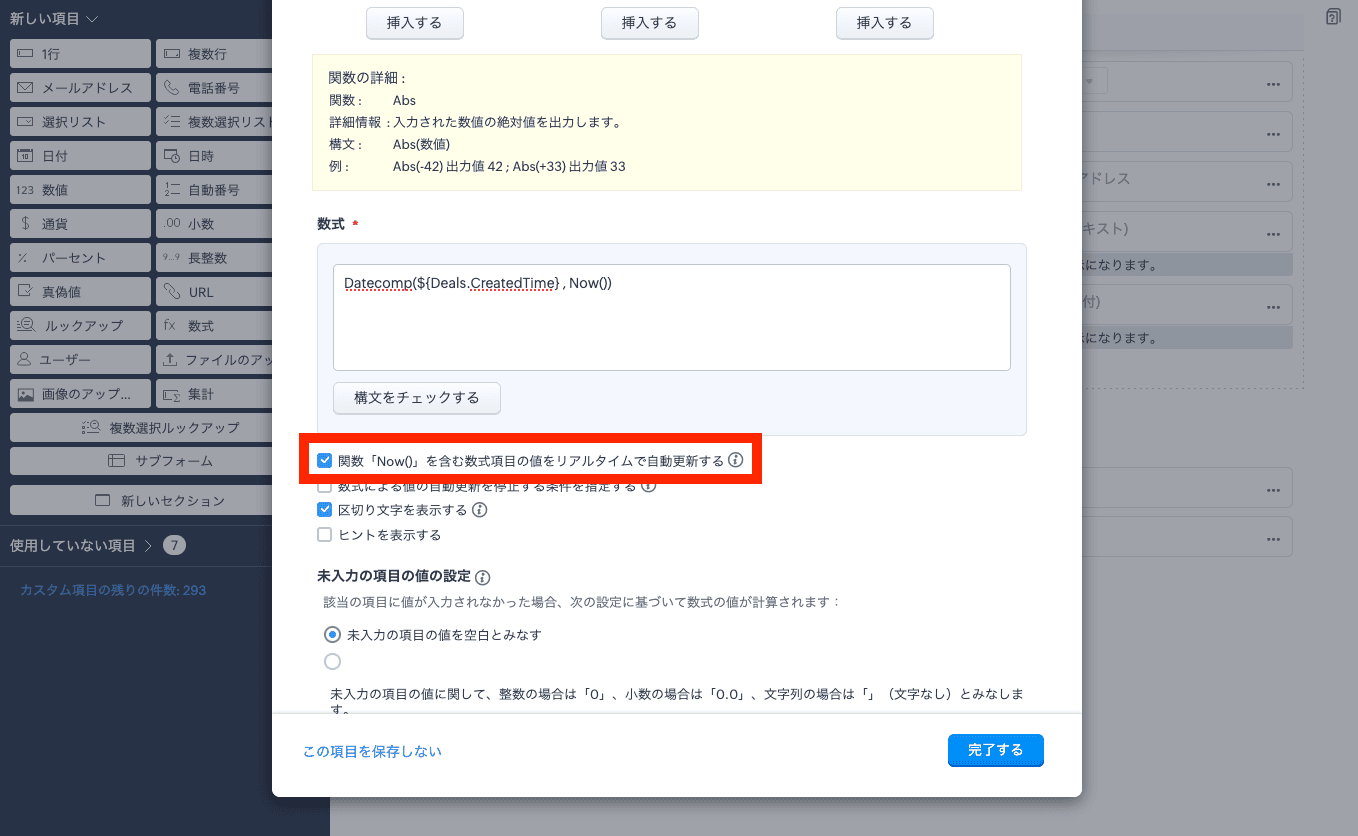Click the 数値 number field icon

point(25,190)
